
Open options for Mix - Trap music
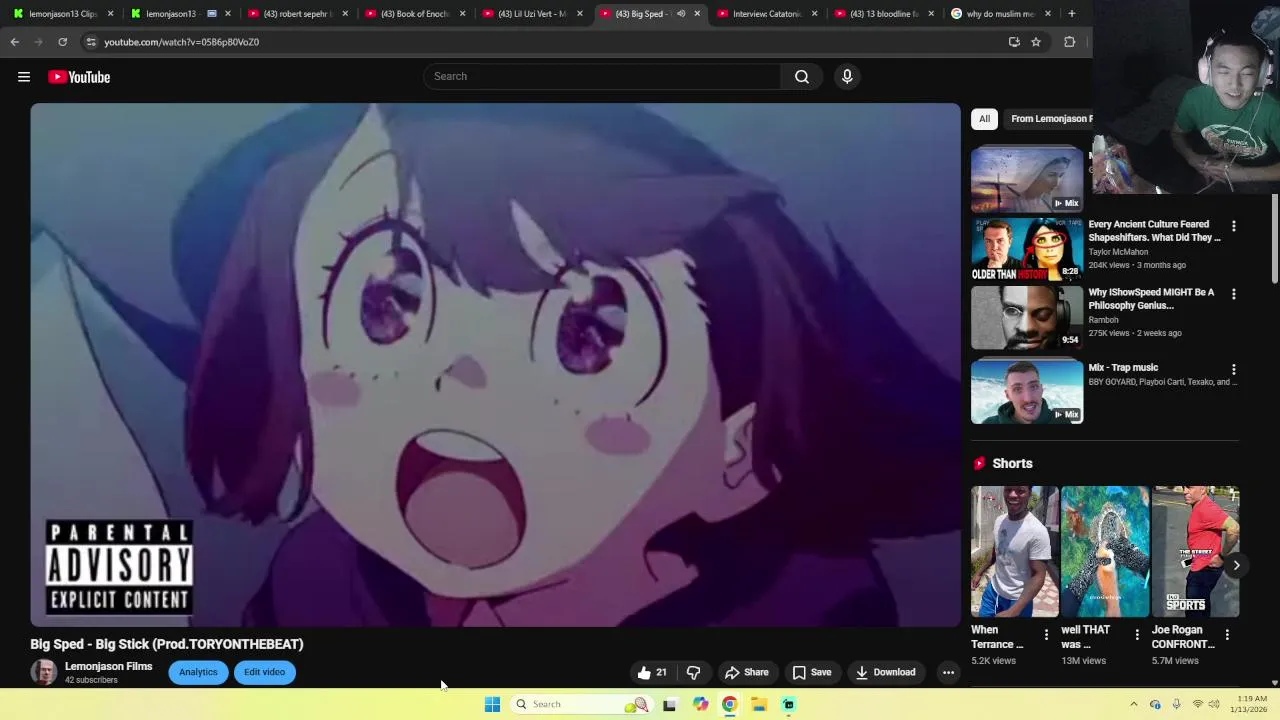tap(1233, 369)
